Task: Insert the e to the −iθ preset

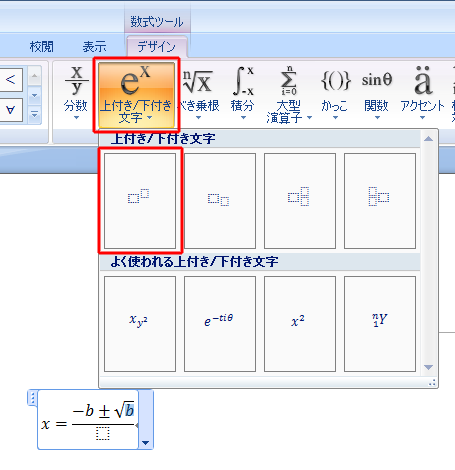Action: [x=220, y=324]
